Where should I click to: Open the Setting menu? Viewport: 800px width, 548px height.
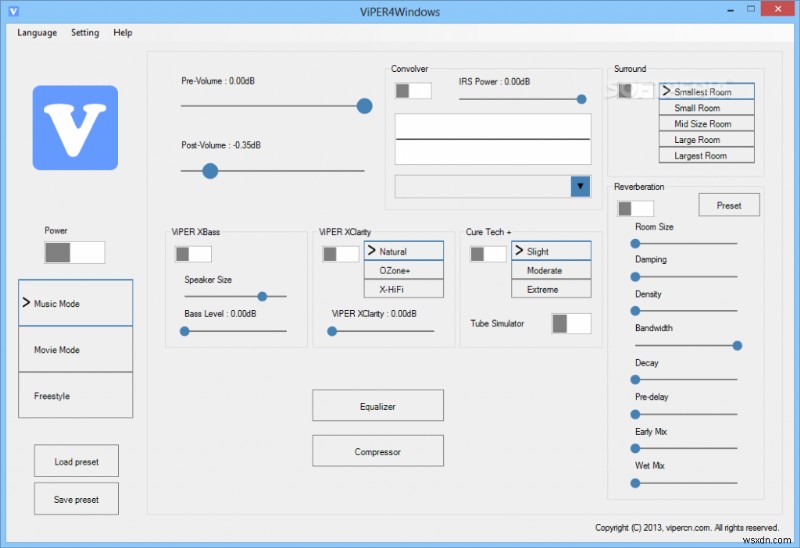(x=85, y=33)
